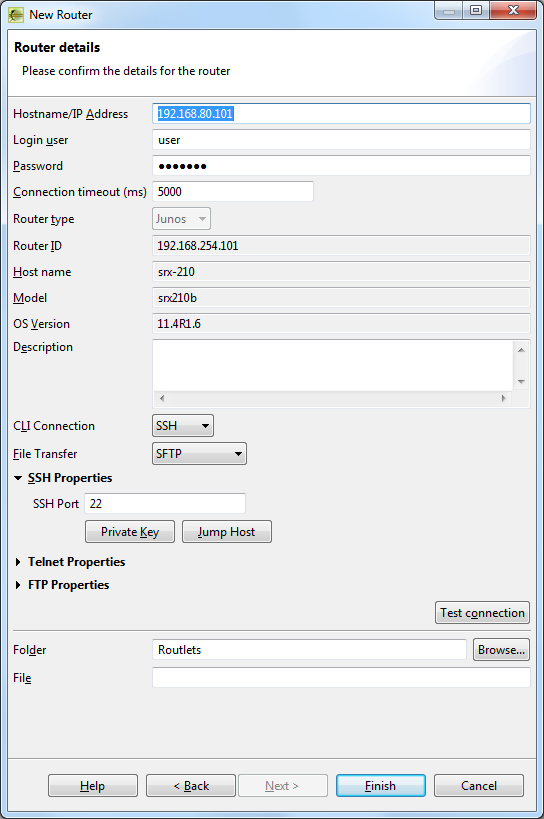544x819 pixels.
Task: Click the Private Key button
Action: [x=130, y=532]
